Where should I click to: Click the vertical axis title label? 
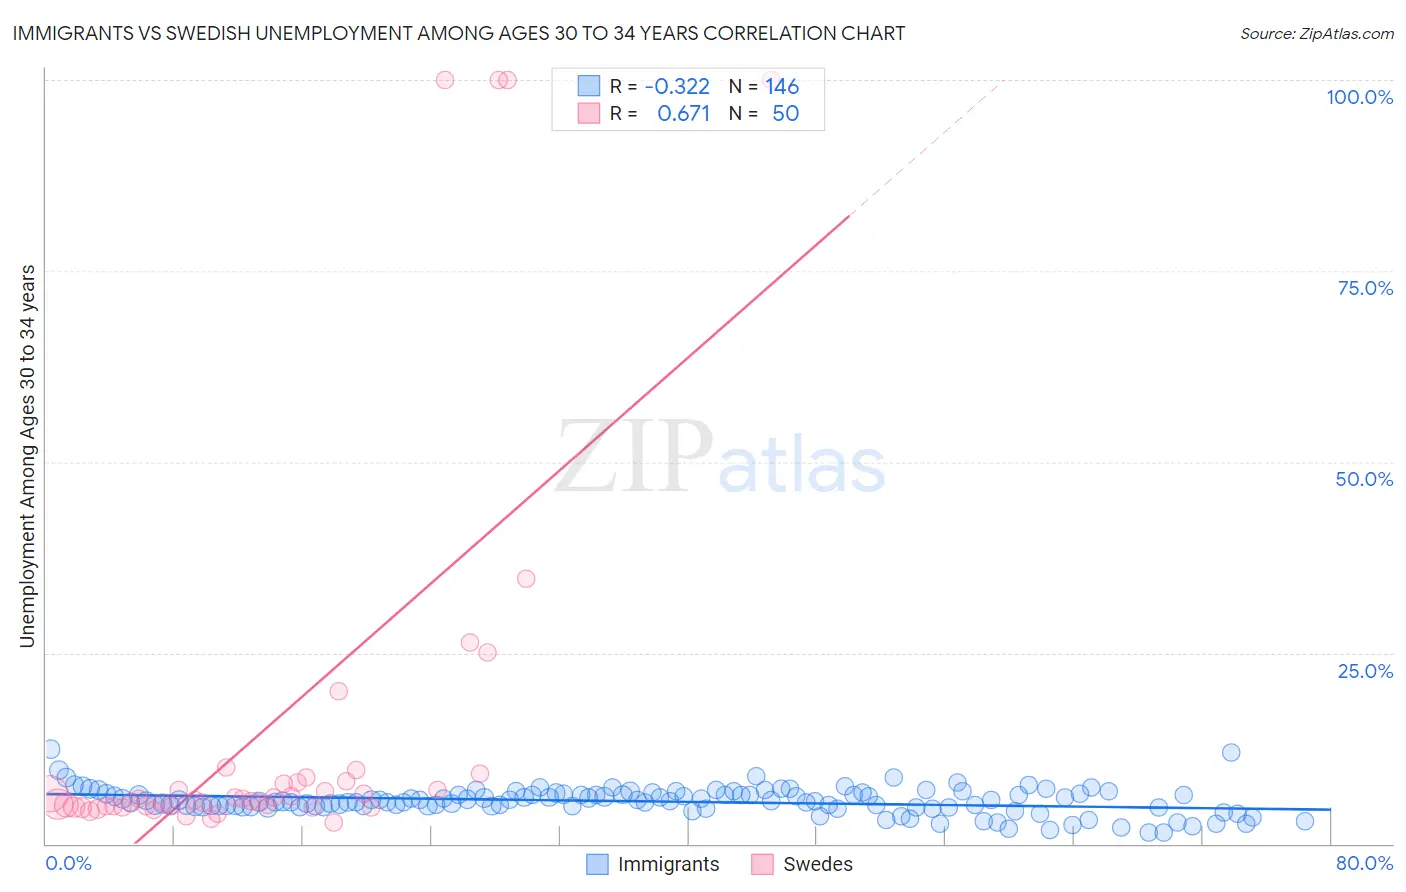27,456
